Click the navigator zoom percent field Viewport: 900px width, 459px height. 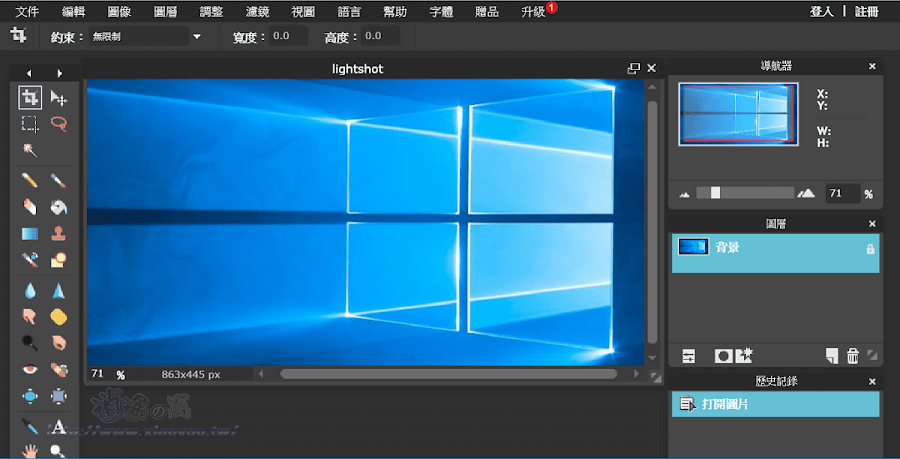[842, 193]
